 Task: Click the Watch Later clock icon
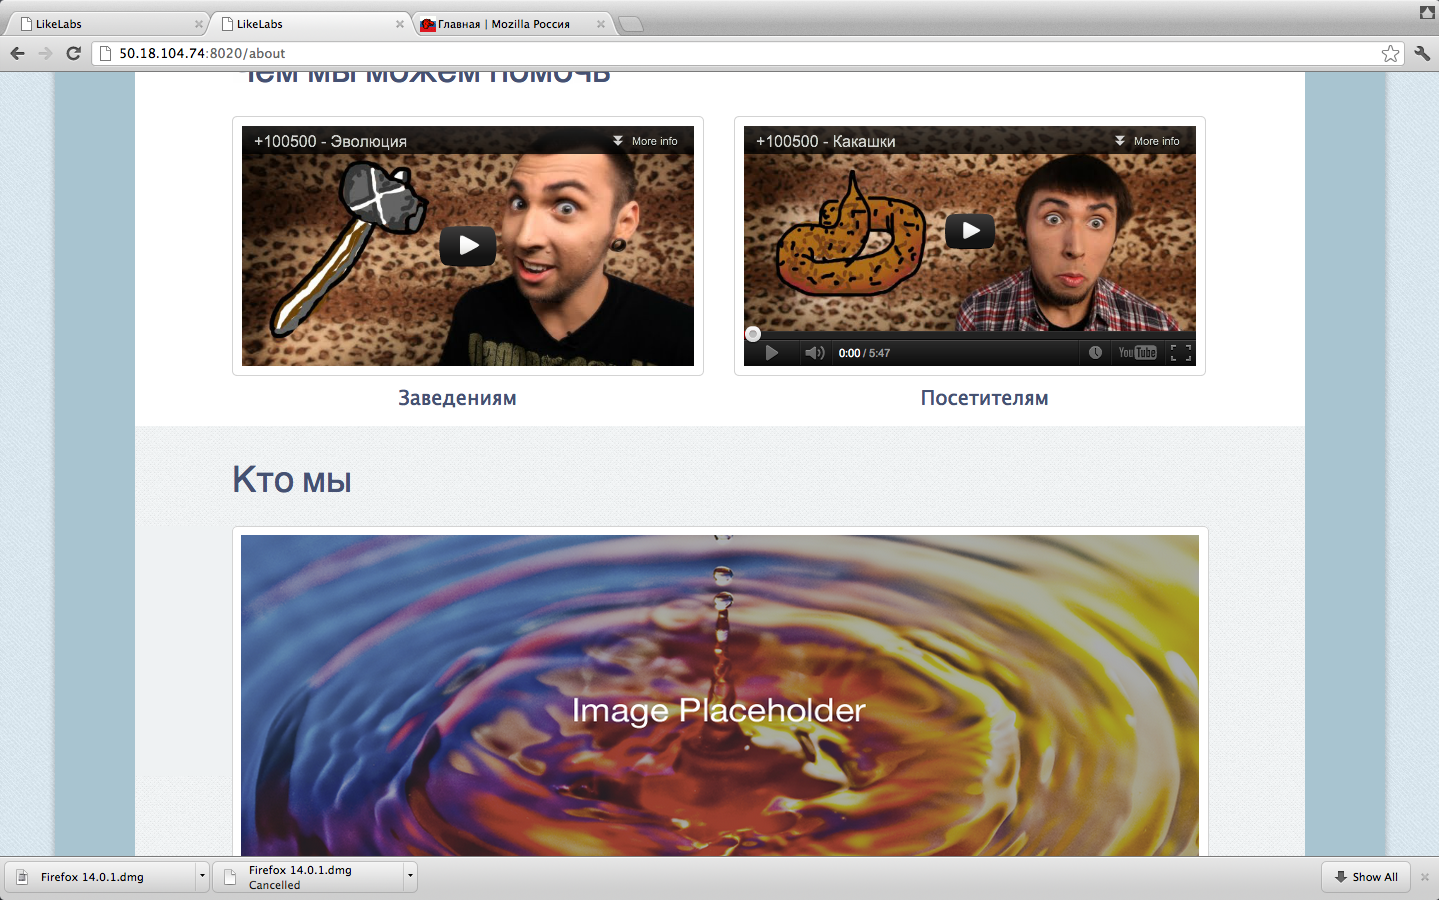(x=1095, y=353)
